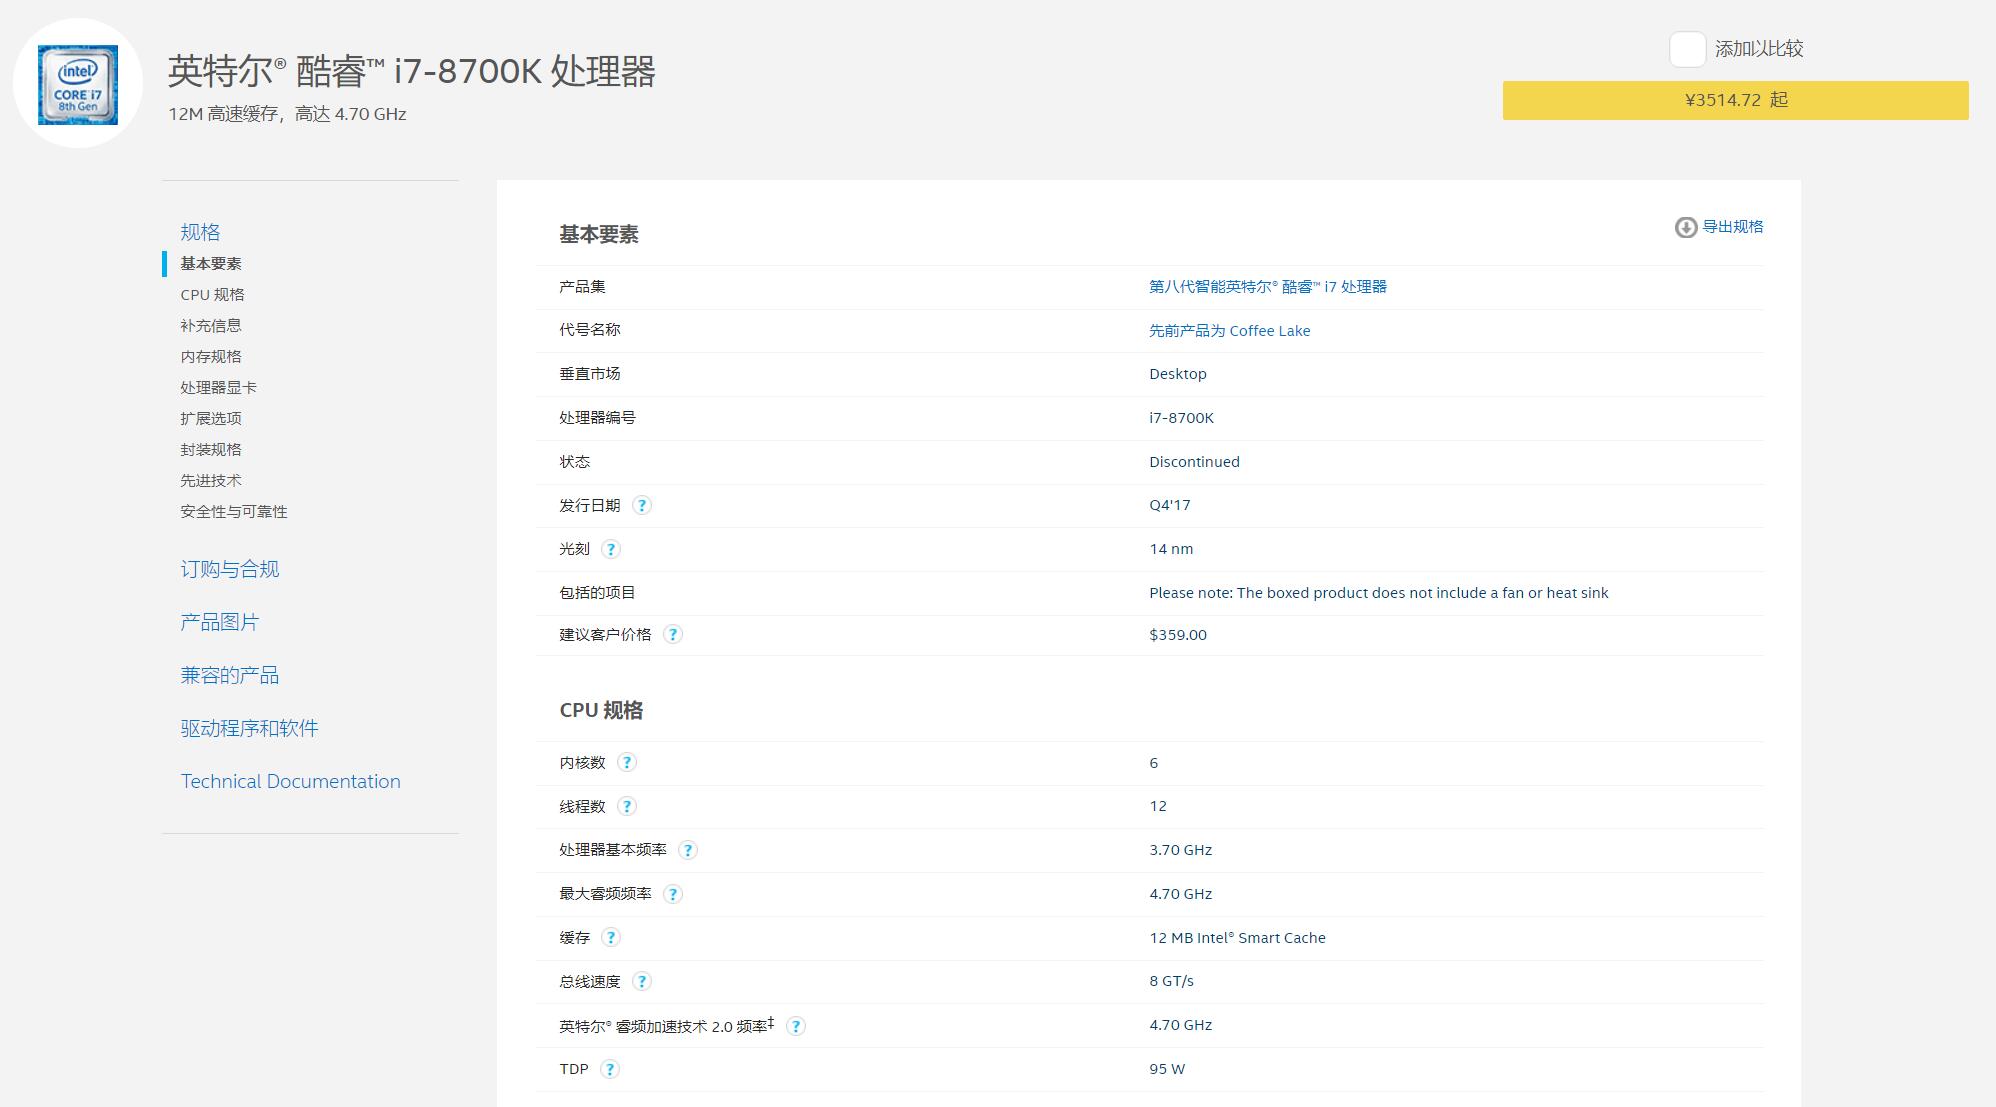
Task: Click the 包括的项目 row label
Action: tap(597, 593)
